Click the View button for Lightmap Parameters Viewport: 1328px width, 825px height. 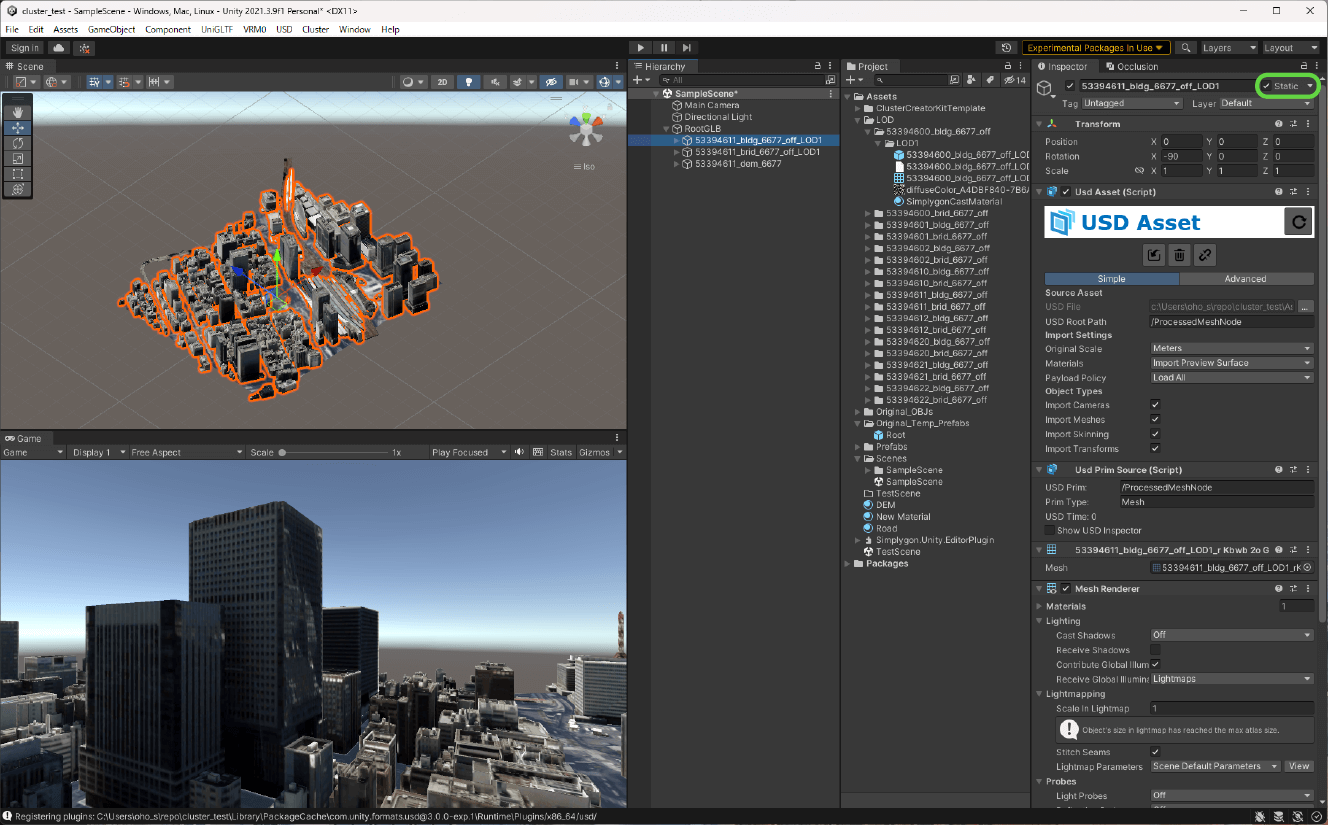[x=1298, y=766]
